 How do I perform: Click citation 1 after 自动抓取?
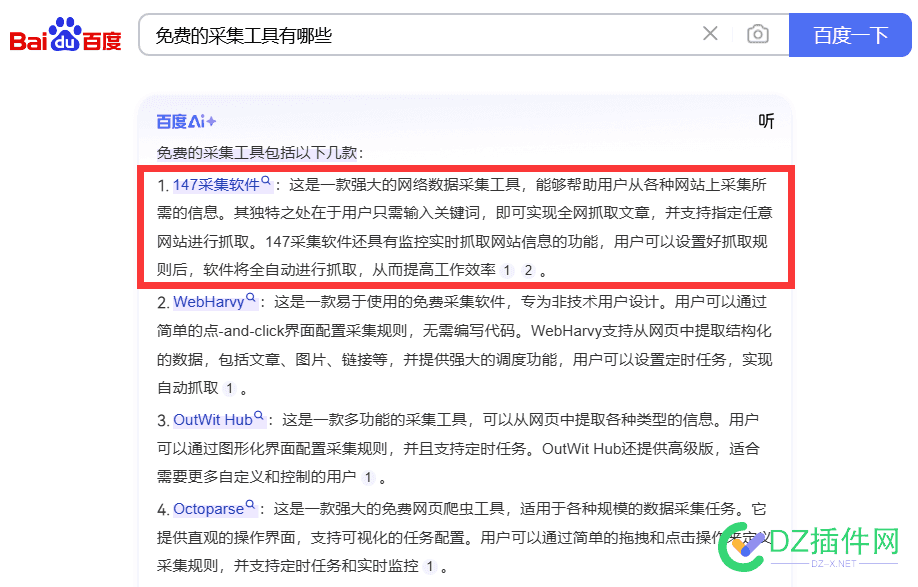[230, 388]
